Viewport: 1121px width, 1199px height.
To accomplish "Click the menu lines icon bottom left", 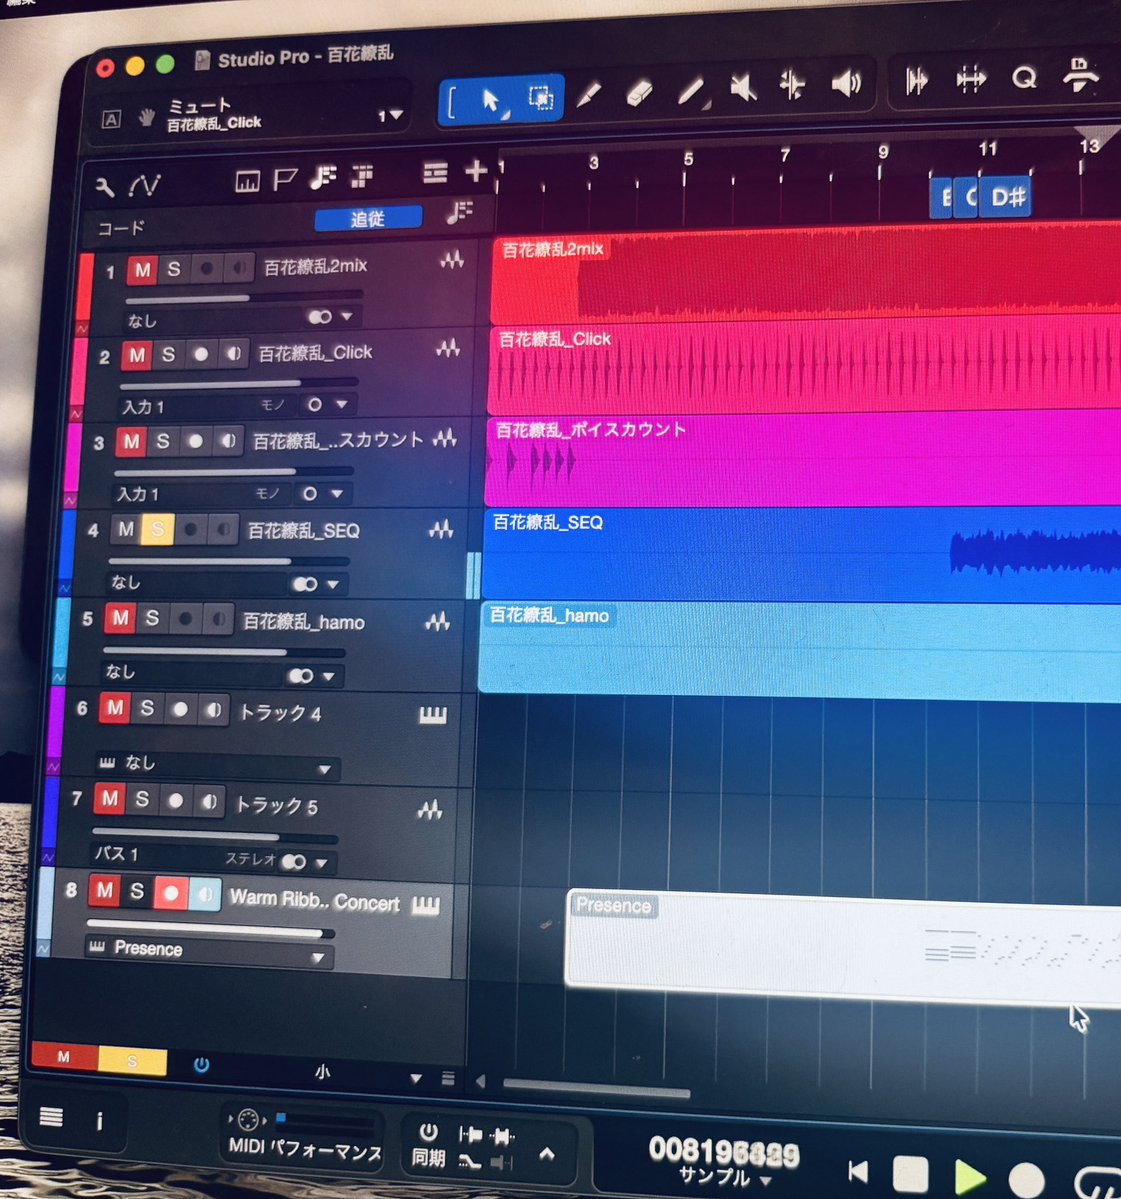I will (51, 1117).
